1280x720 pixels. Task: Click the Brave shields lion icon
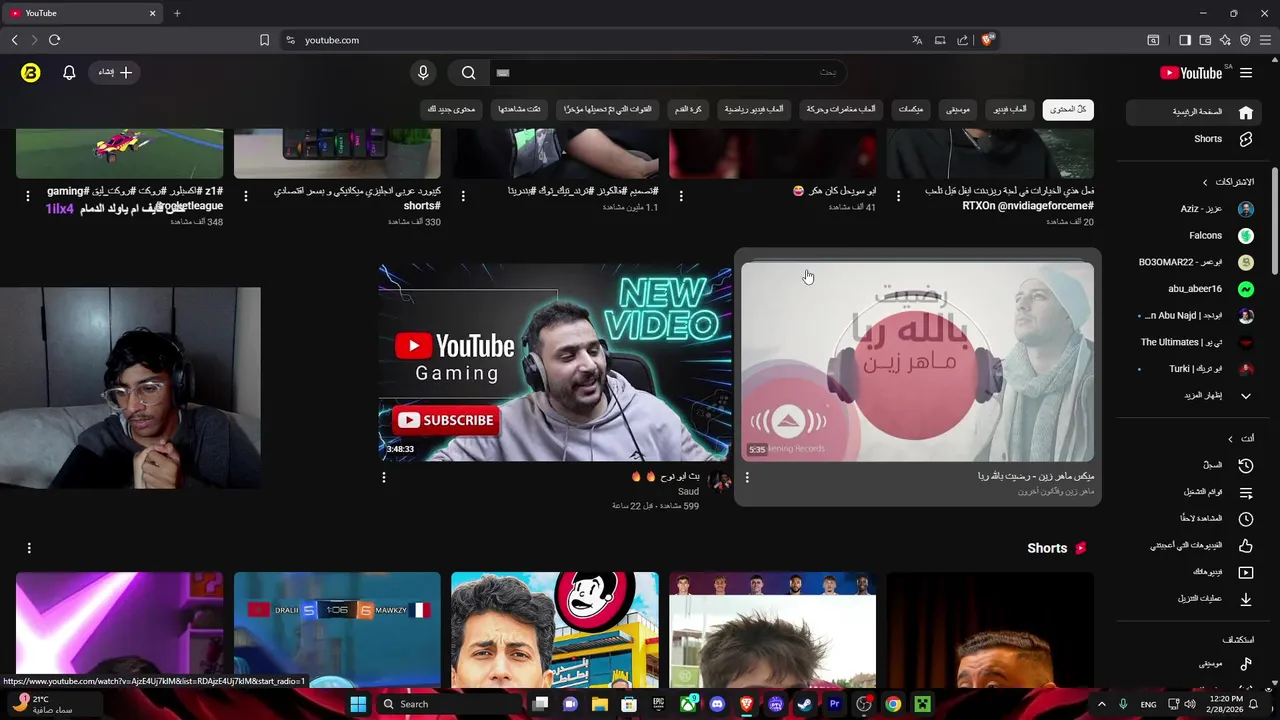pos(987,40)
